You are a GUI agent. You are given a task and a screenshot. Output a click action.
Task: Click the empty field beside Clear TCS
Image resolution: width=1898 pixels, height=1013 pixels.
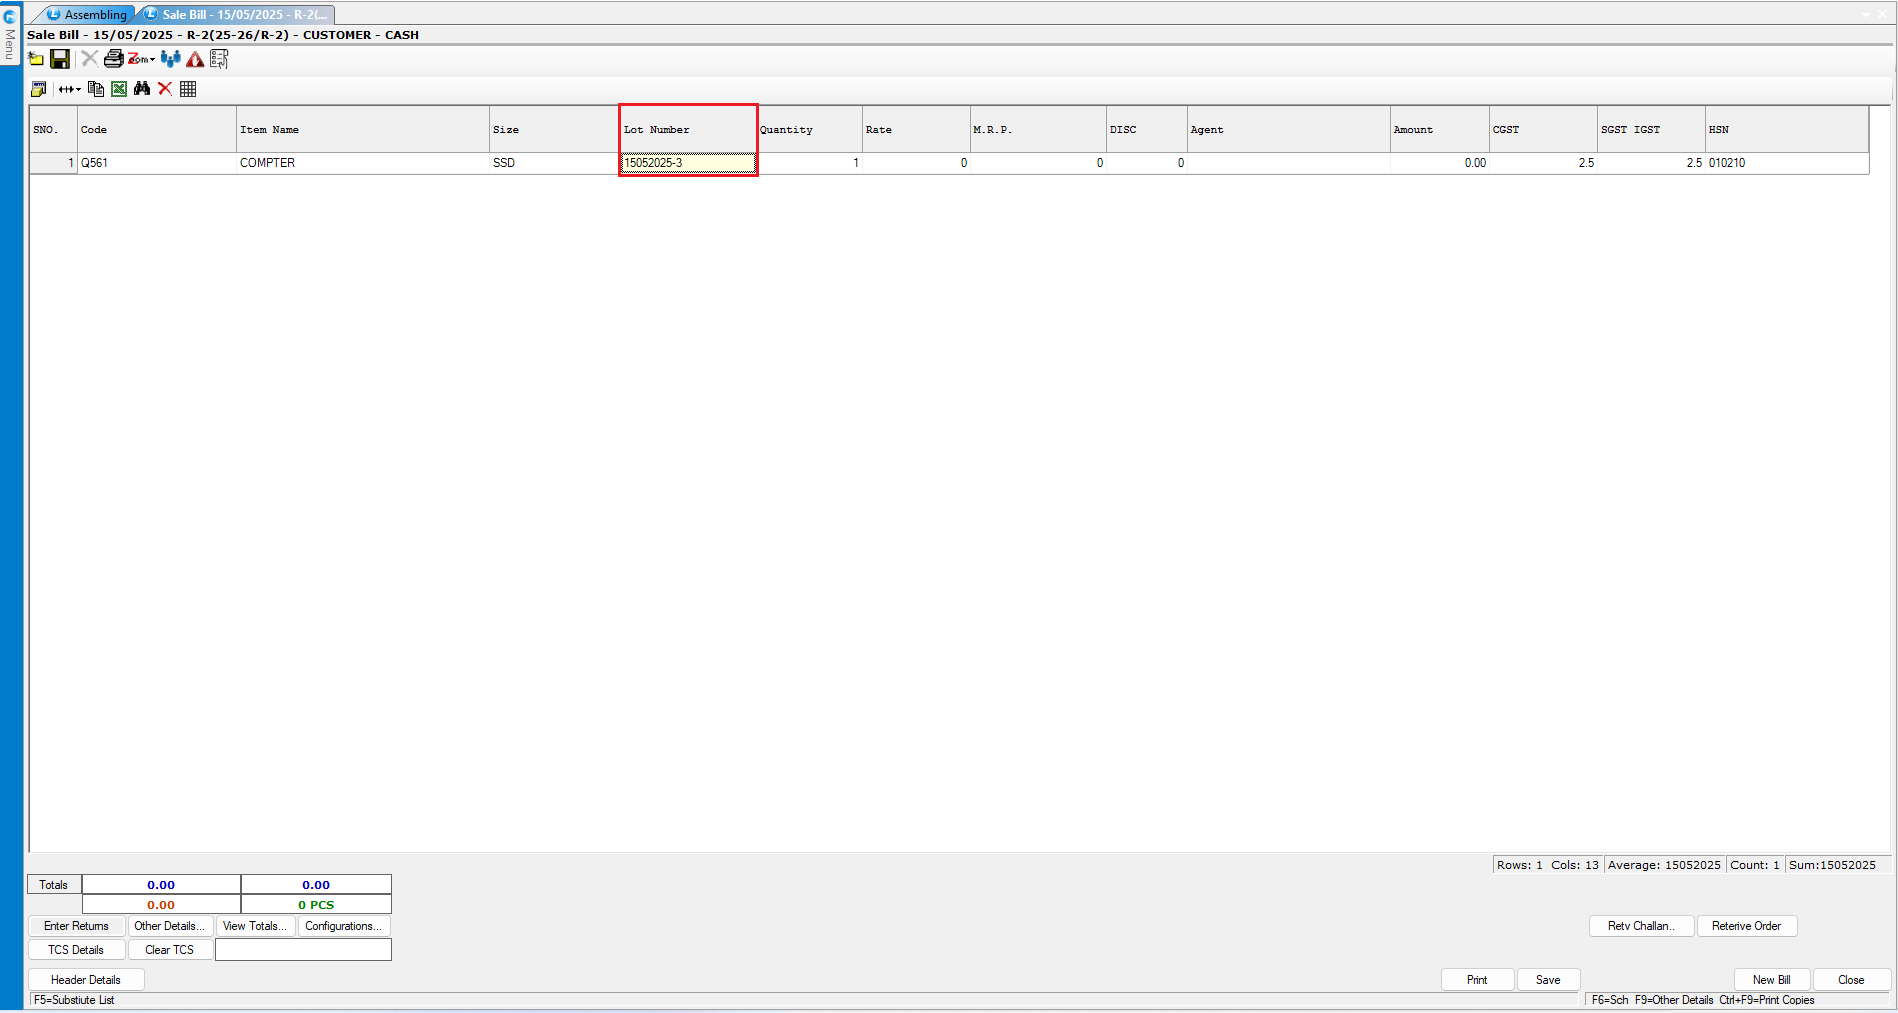pos(303,950)
